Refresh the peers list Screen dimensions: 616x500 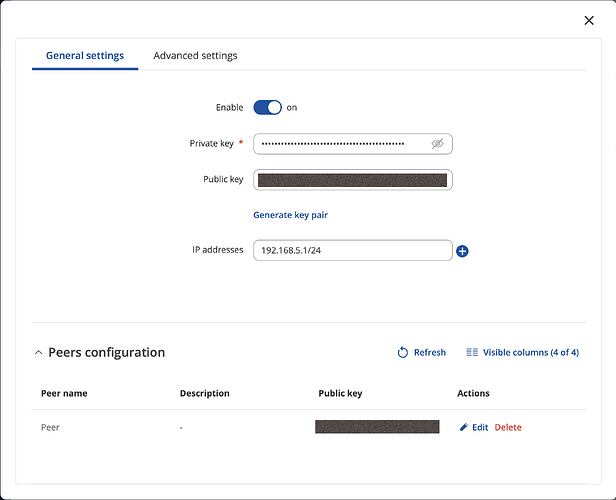pyautogui.click(x=422, y=352)
